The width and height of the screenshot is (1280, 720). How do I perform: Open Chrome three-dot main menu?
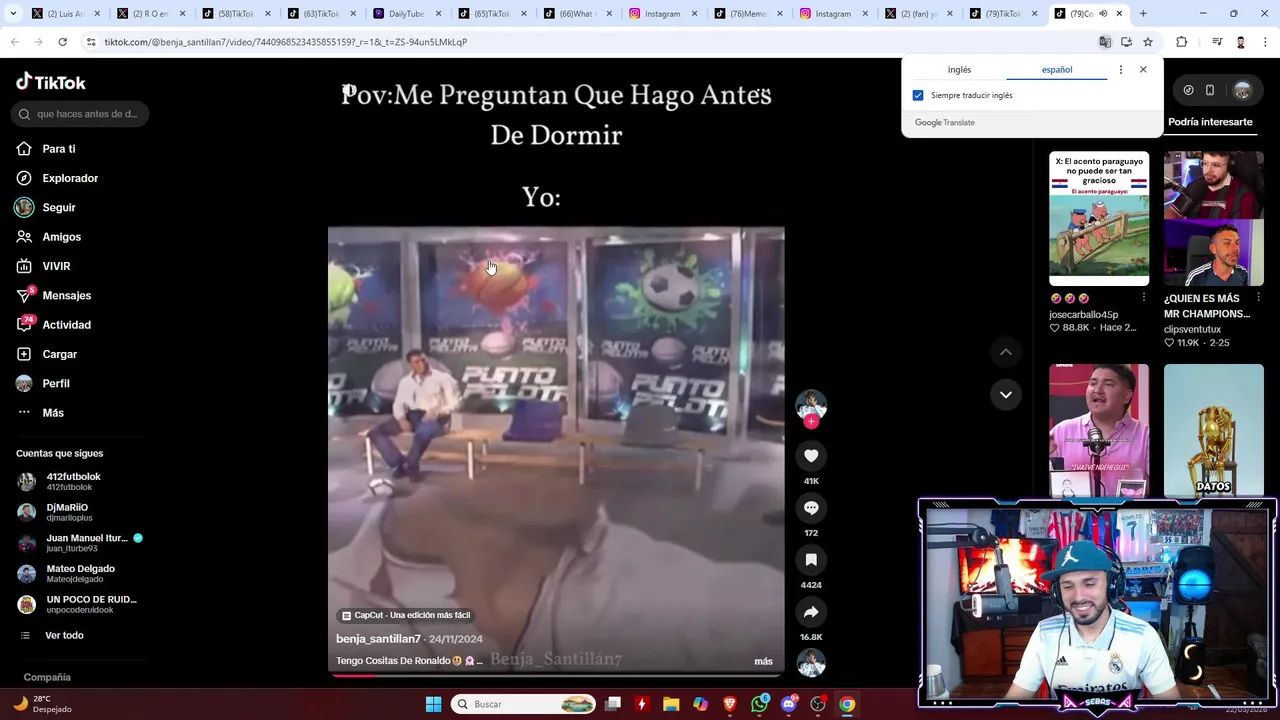[x=1264, y=42]
